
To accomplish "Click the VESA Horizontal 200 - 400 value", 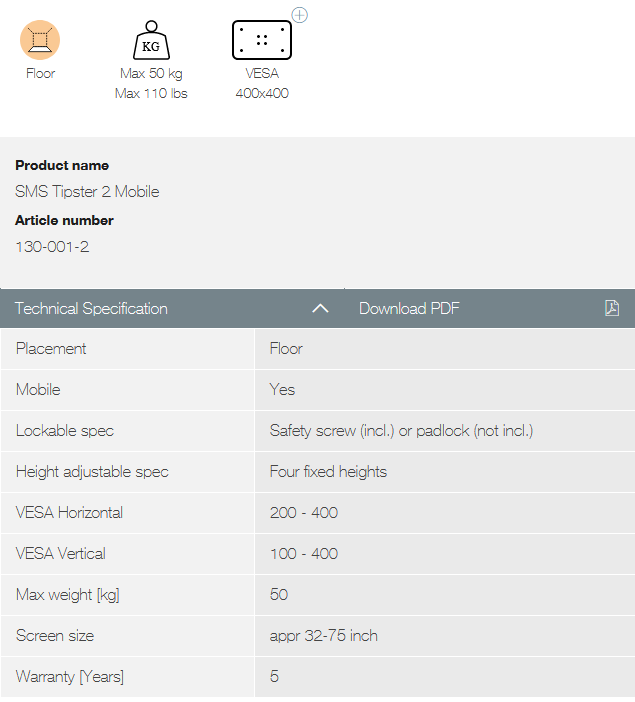I will coord(304,512).
